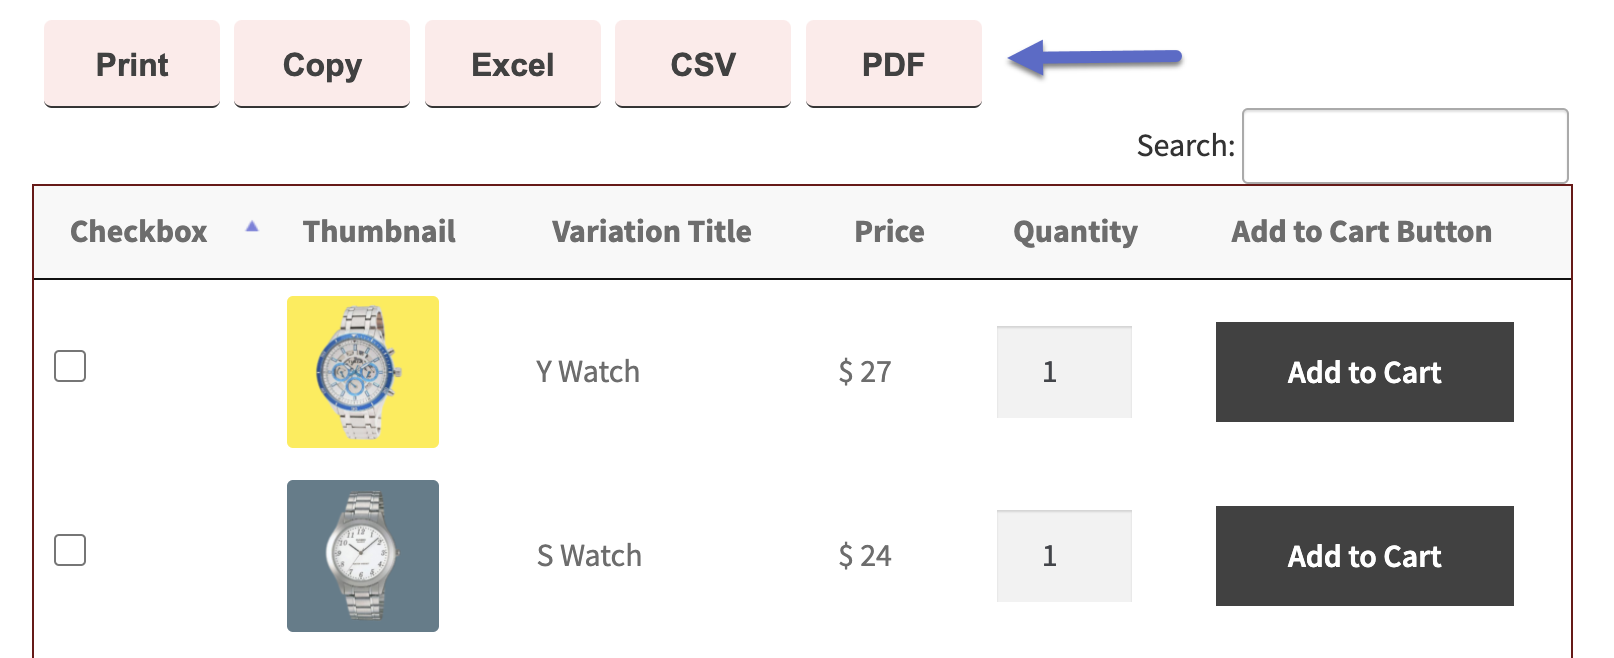
Task: Click the Thumbnail column header
Action: point(379,231)
